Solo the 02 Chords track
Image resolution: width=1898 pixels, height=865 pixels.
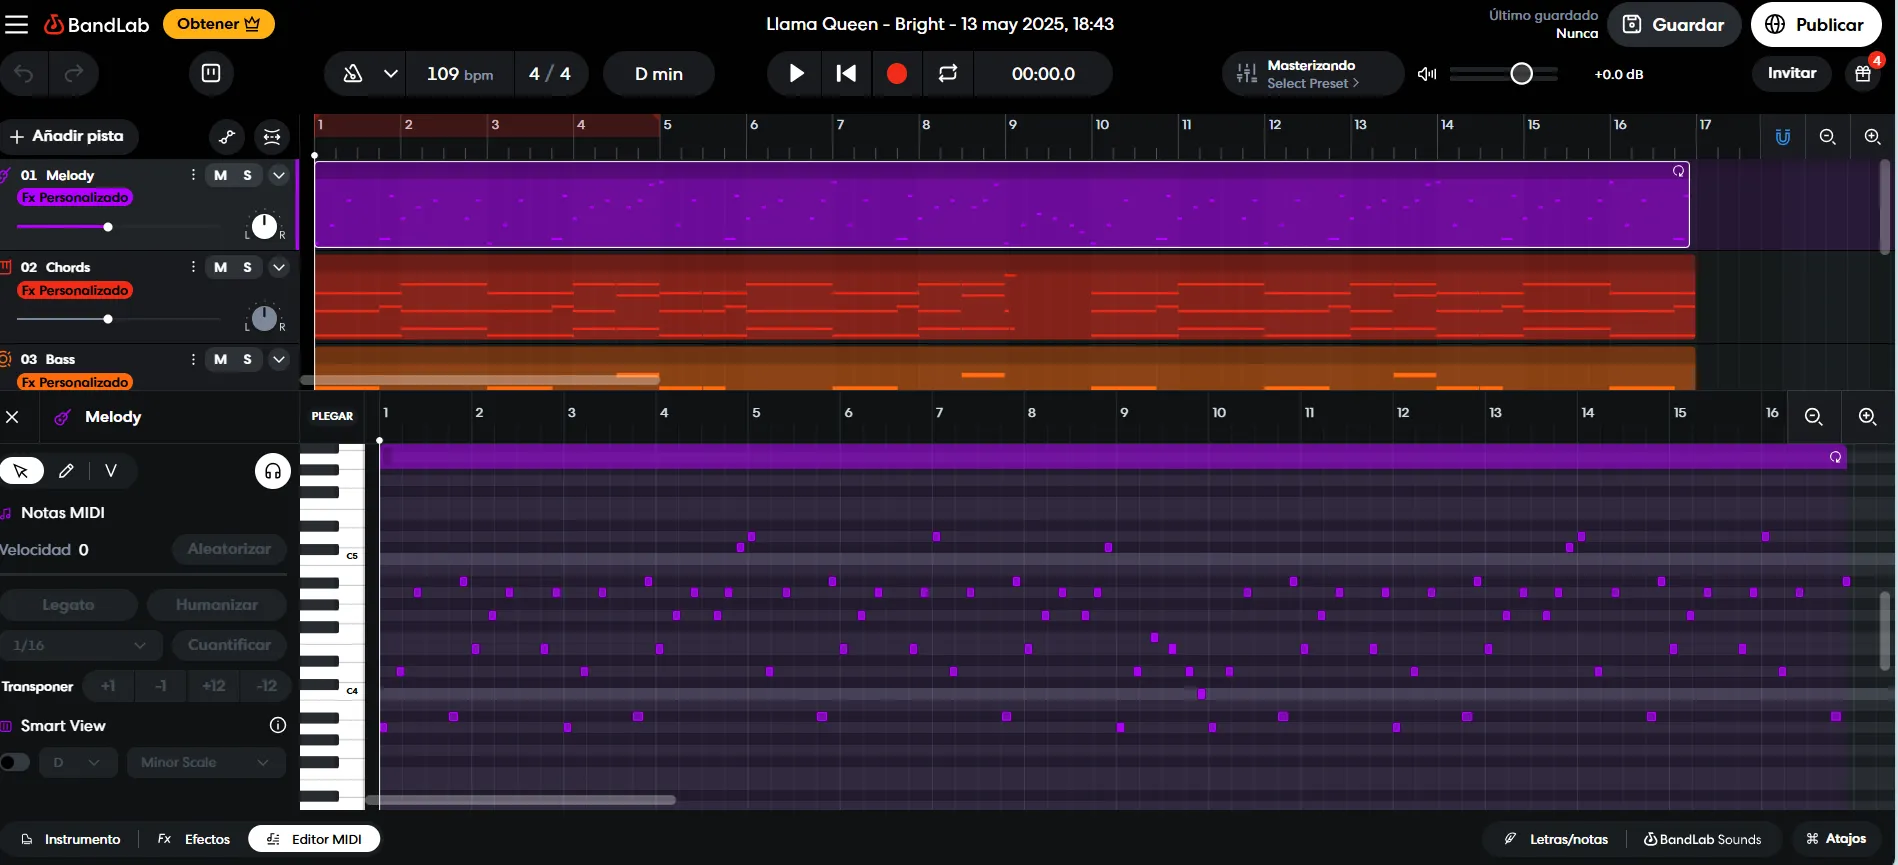point(247,267)
